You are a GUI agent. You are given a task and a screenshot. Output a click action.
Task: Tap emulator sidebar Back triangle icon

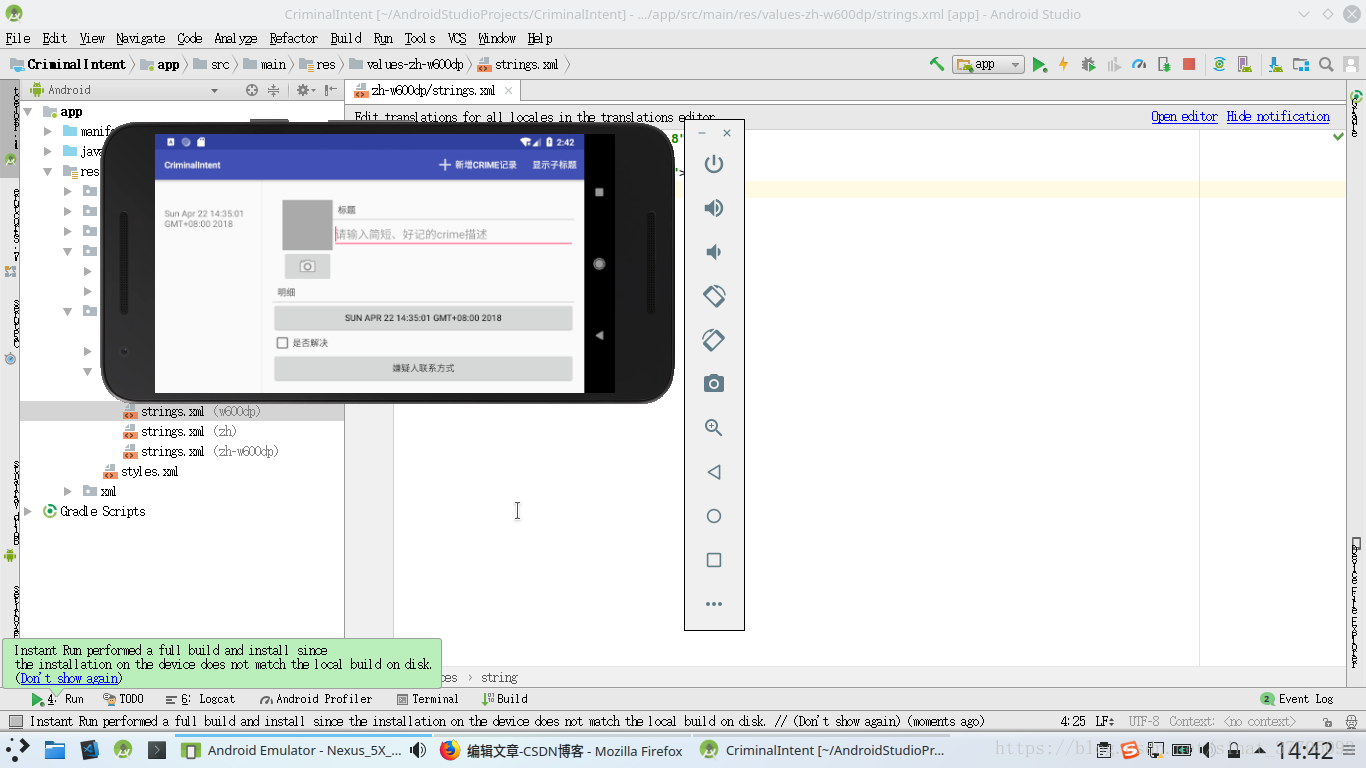click(714, 472)
